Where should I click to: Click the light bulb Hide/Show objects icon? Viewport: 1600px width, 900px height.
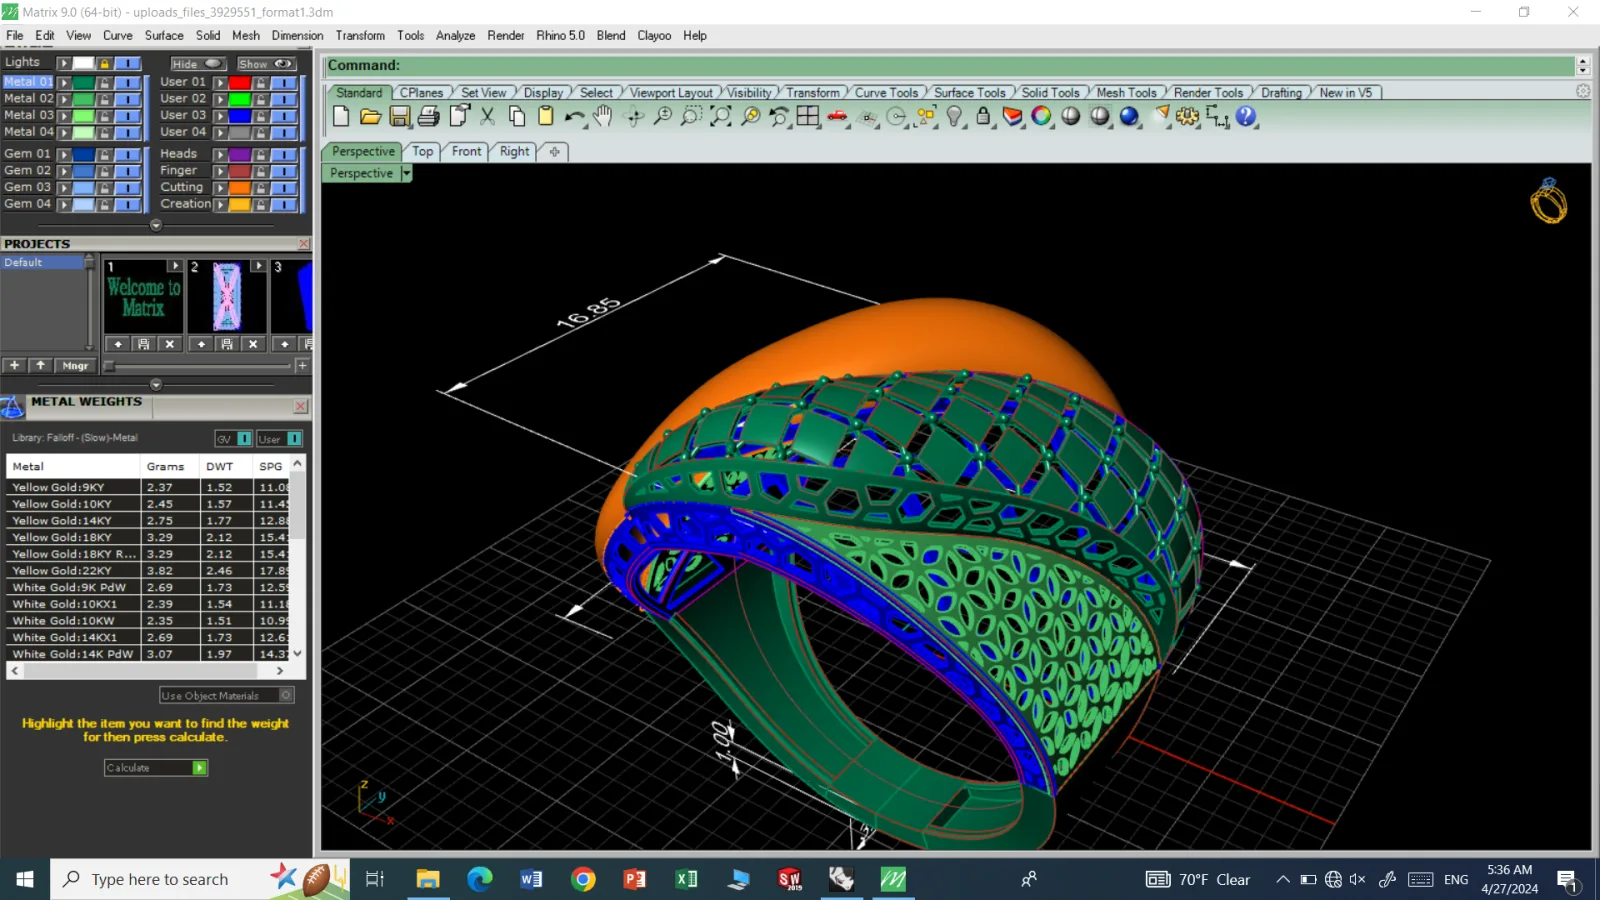coord(954,116)
